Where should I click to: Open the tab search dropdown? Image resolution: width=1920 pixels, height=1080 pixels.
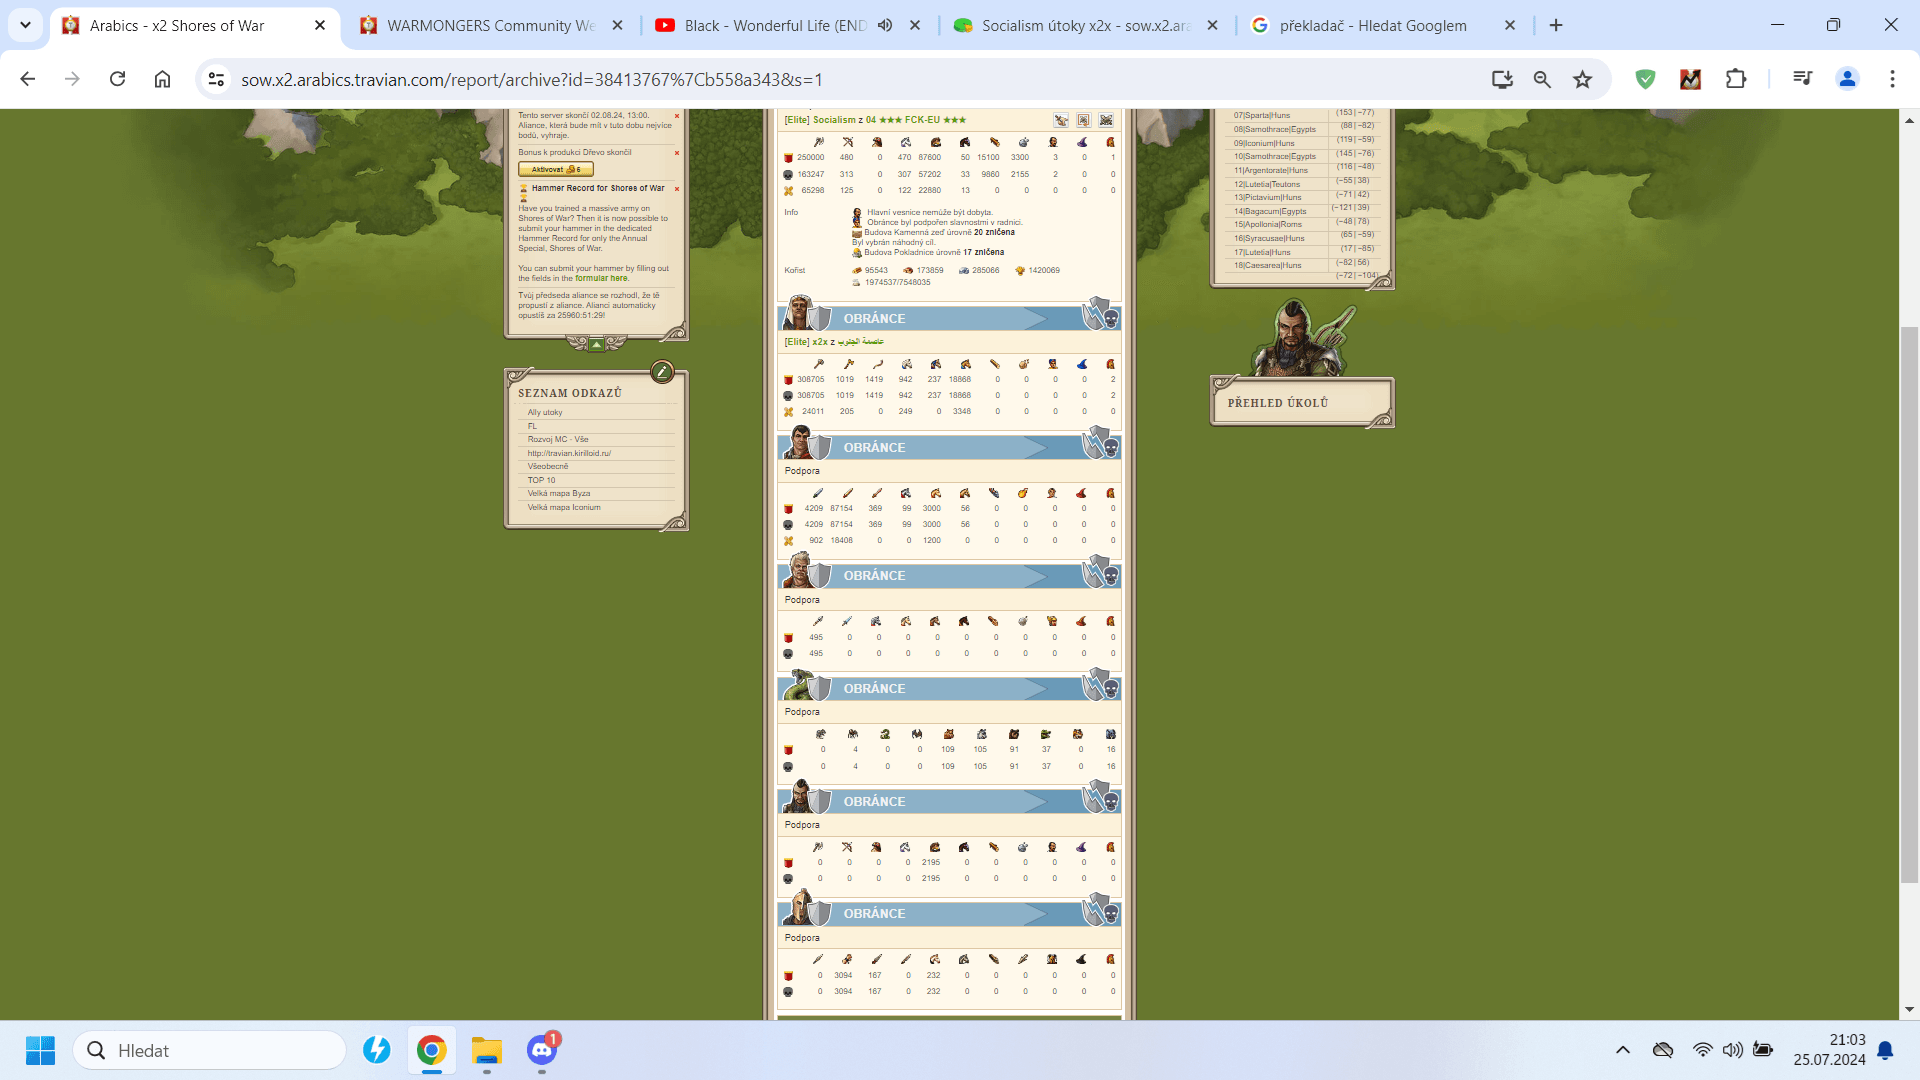pos(25,25)
